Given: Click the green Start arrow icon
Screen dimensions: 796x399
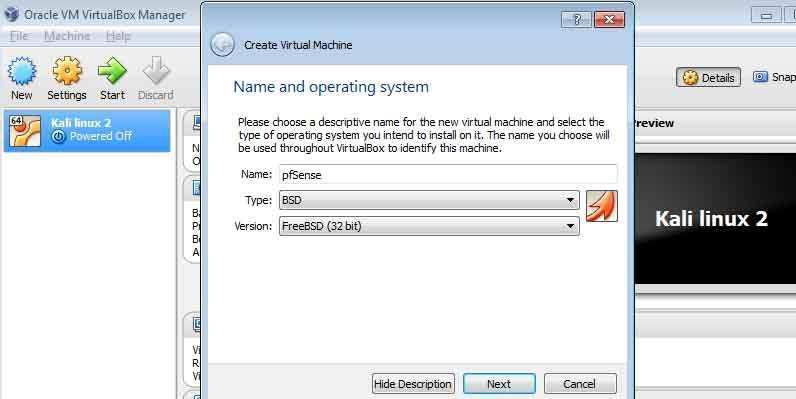Looking at the screenshot, I should [112, 71].
